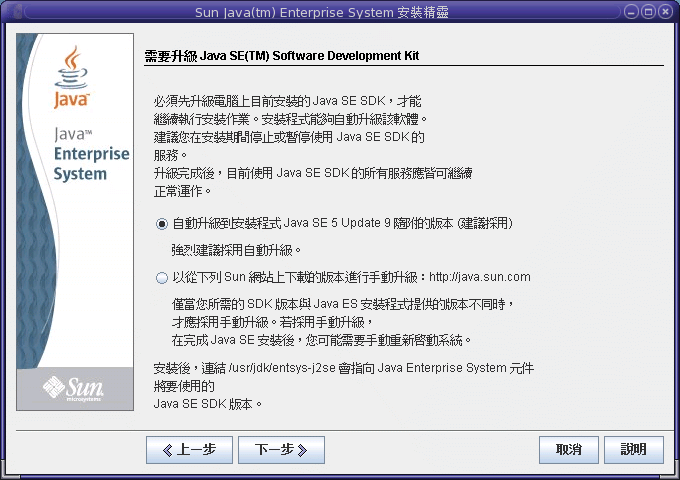Choose manual upgrade from java.sun.com option
Image resolution: width=680 pixels, height=480 pixels.
click(162, 278)
